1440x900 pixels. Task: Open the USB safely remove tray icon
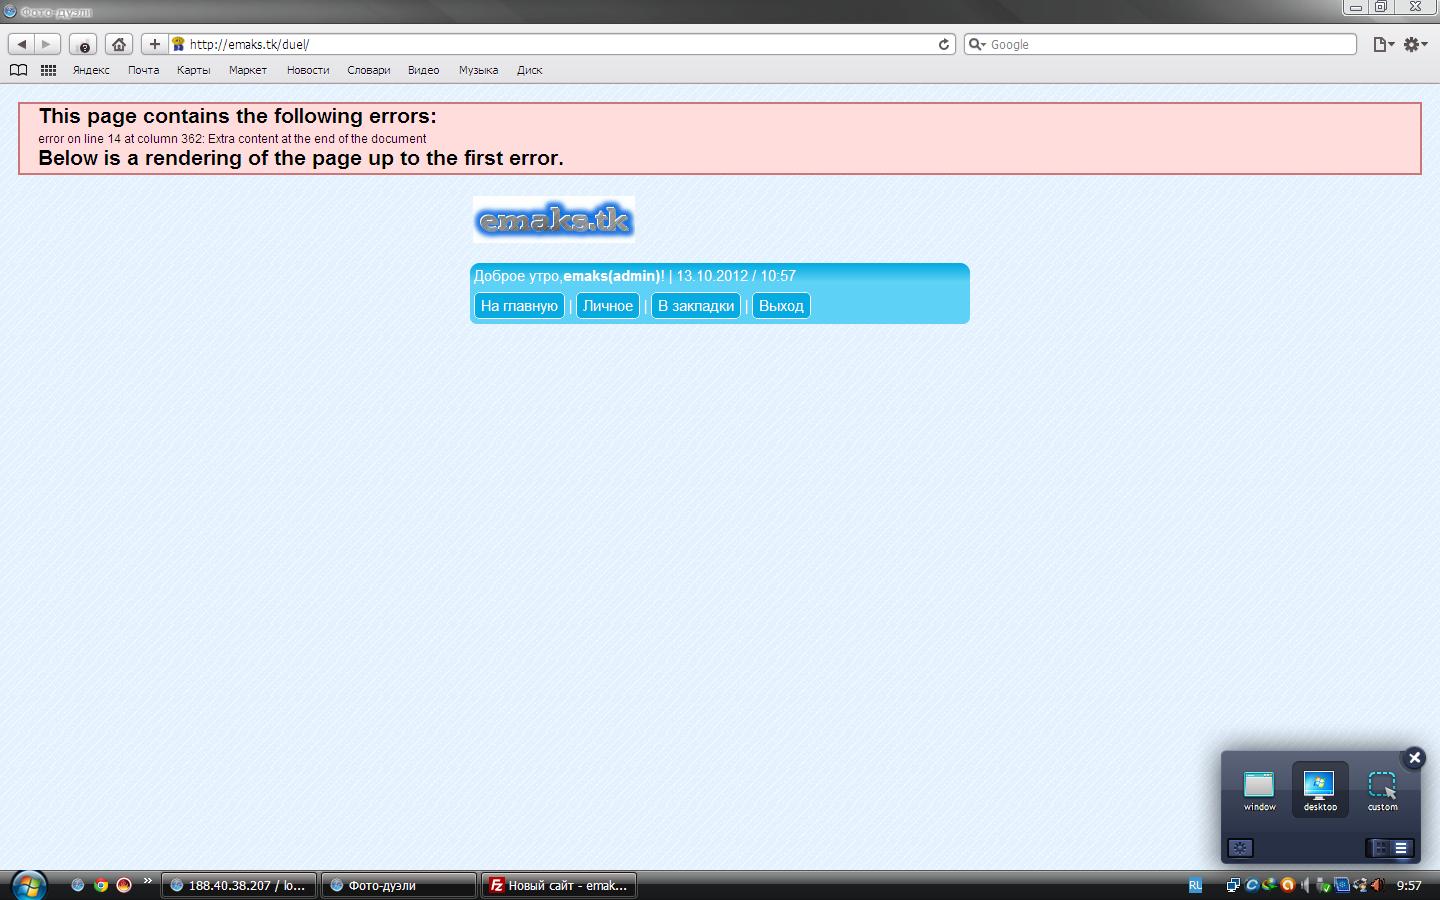click(x=1323, y=885)
